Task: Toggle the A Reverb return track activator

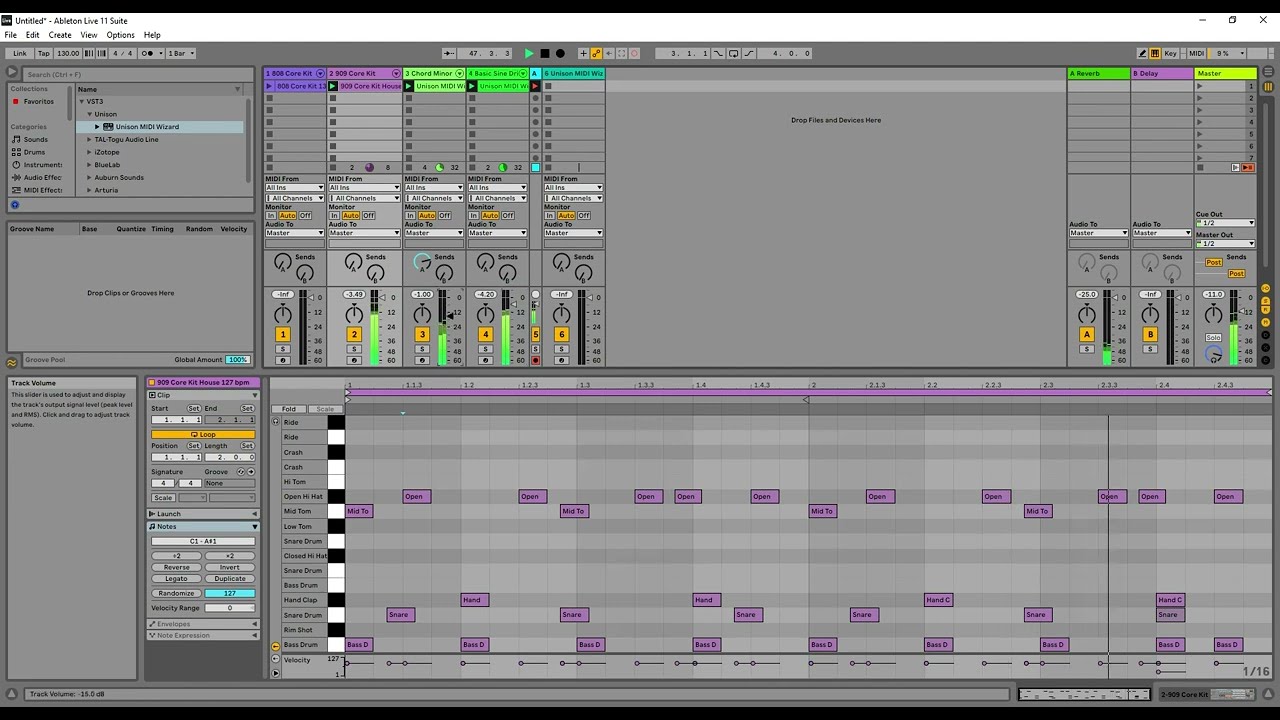Action: [1087, 335]
